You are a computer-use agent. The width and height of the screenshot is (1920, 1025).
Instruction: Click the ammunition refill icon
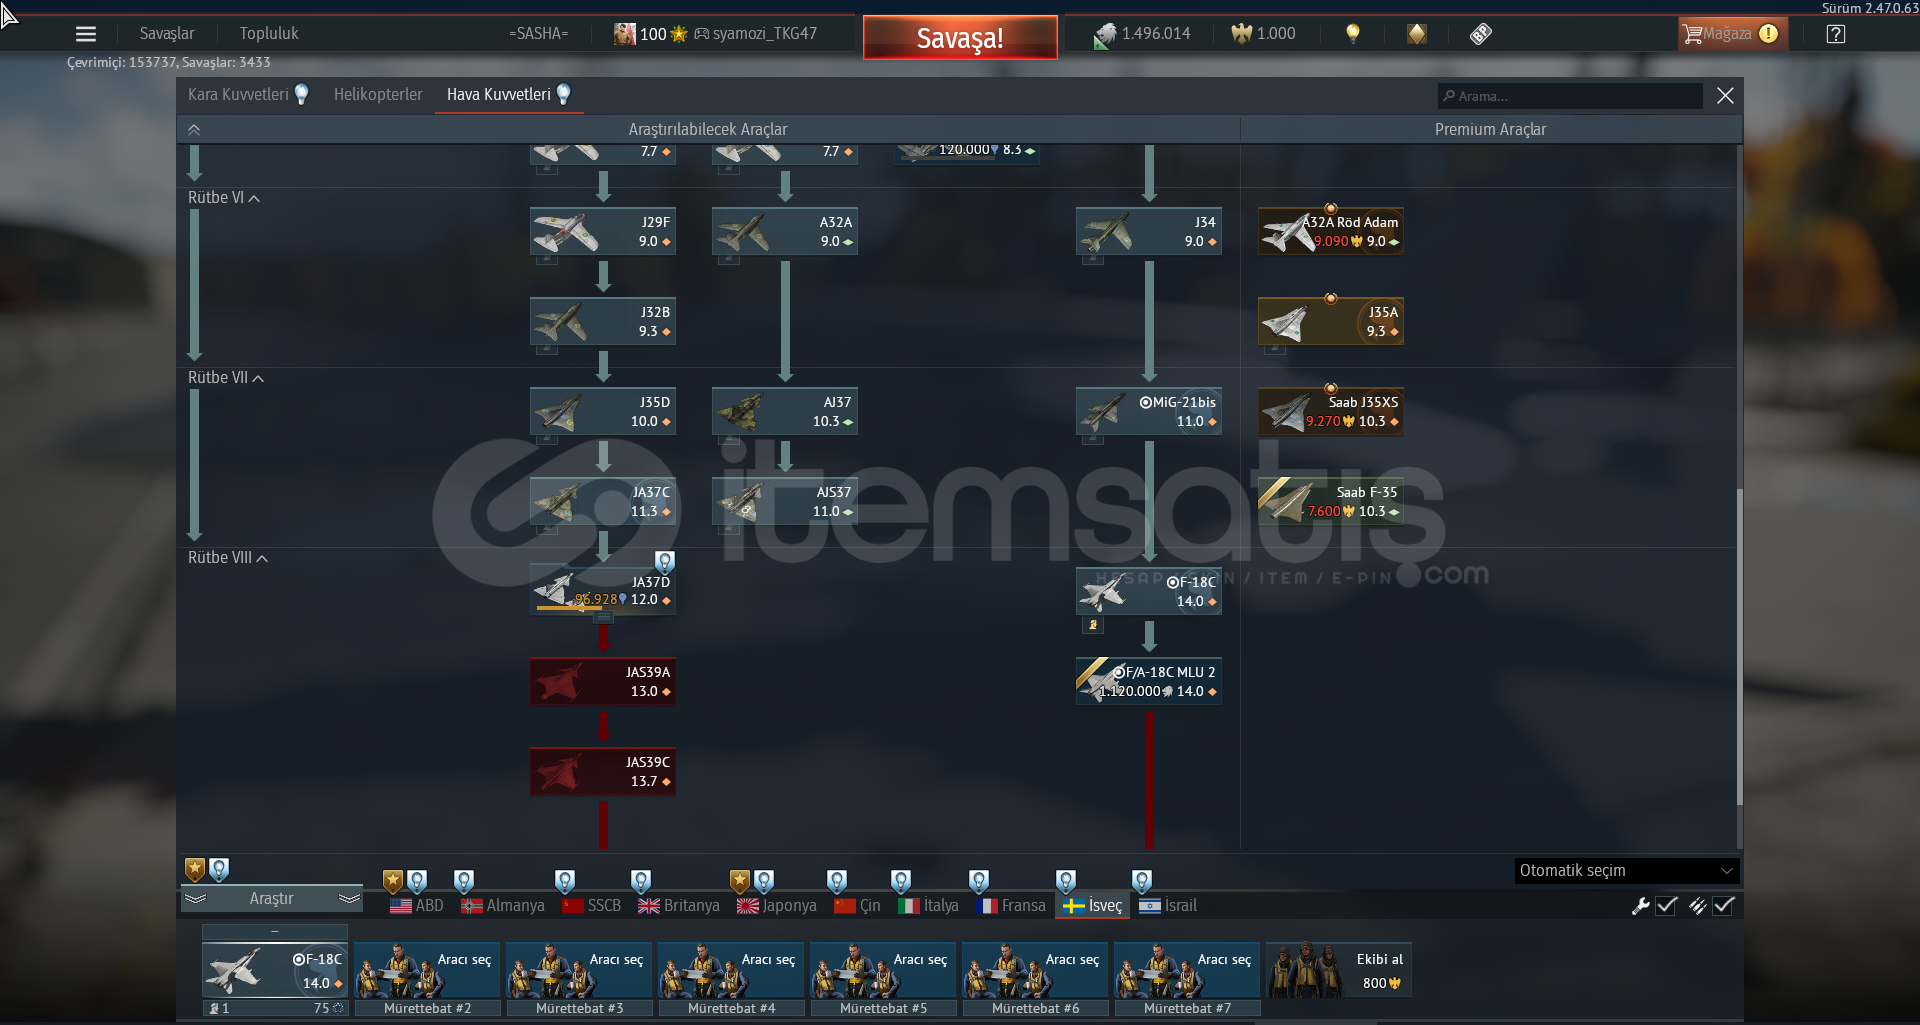click(x=1697, y=906)
